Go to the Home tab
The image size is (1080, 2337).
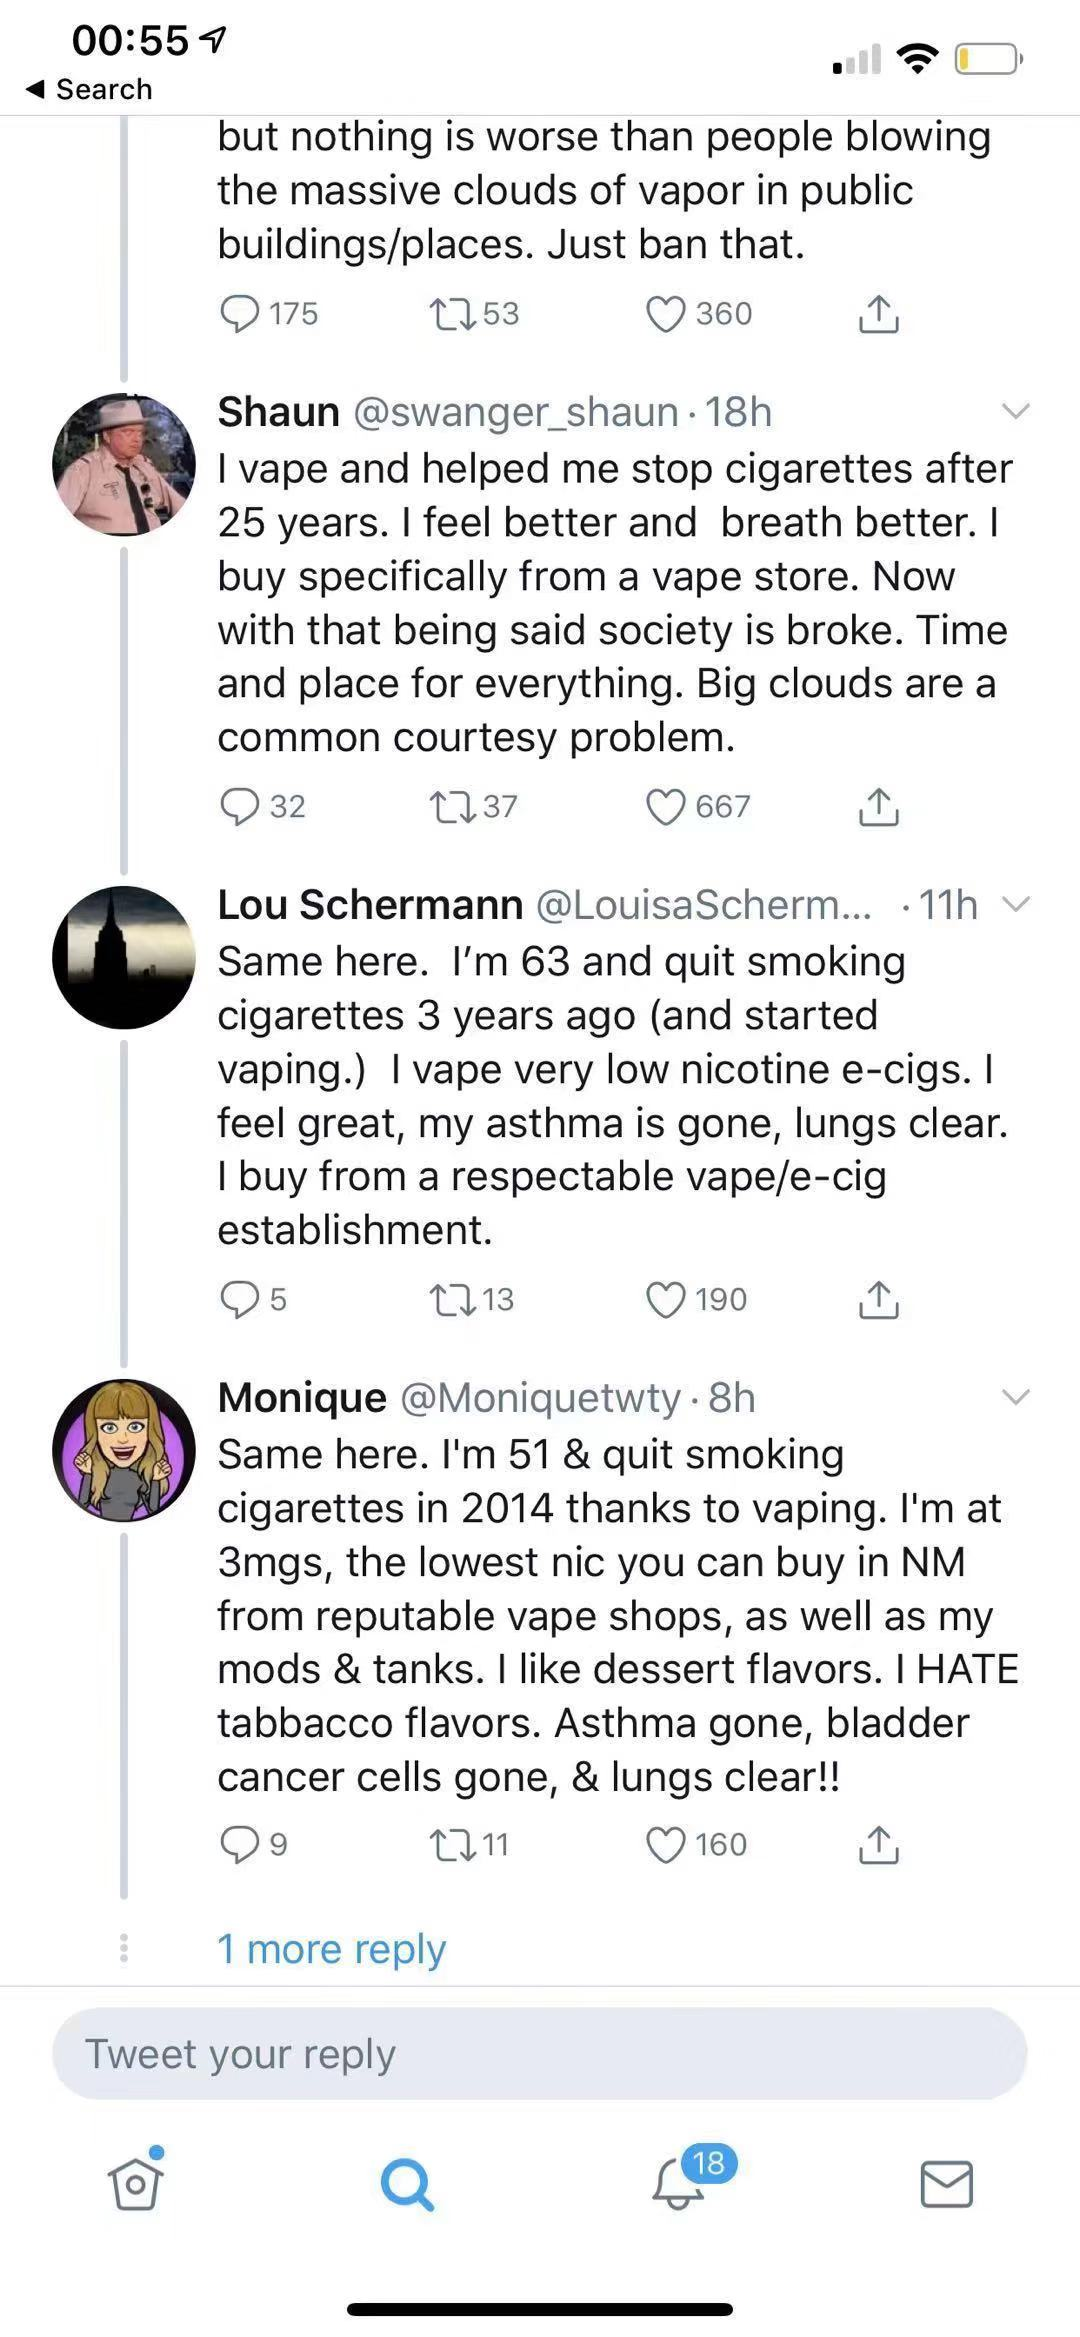(135, 2183)
